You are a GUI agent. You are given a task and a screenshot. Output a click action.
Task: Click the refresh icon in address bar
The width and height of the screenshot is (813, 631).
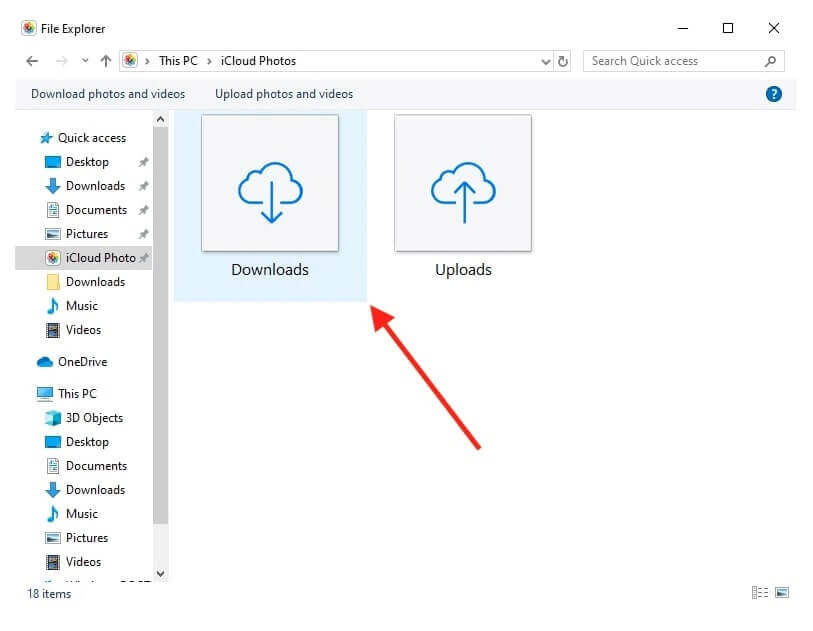(563, 61)
